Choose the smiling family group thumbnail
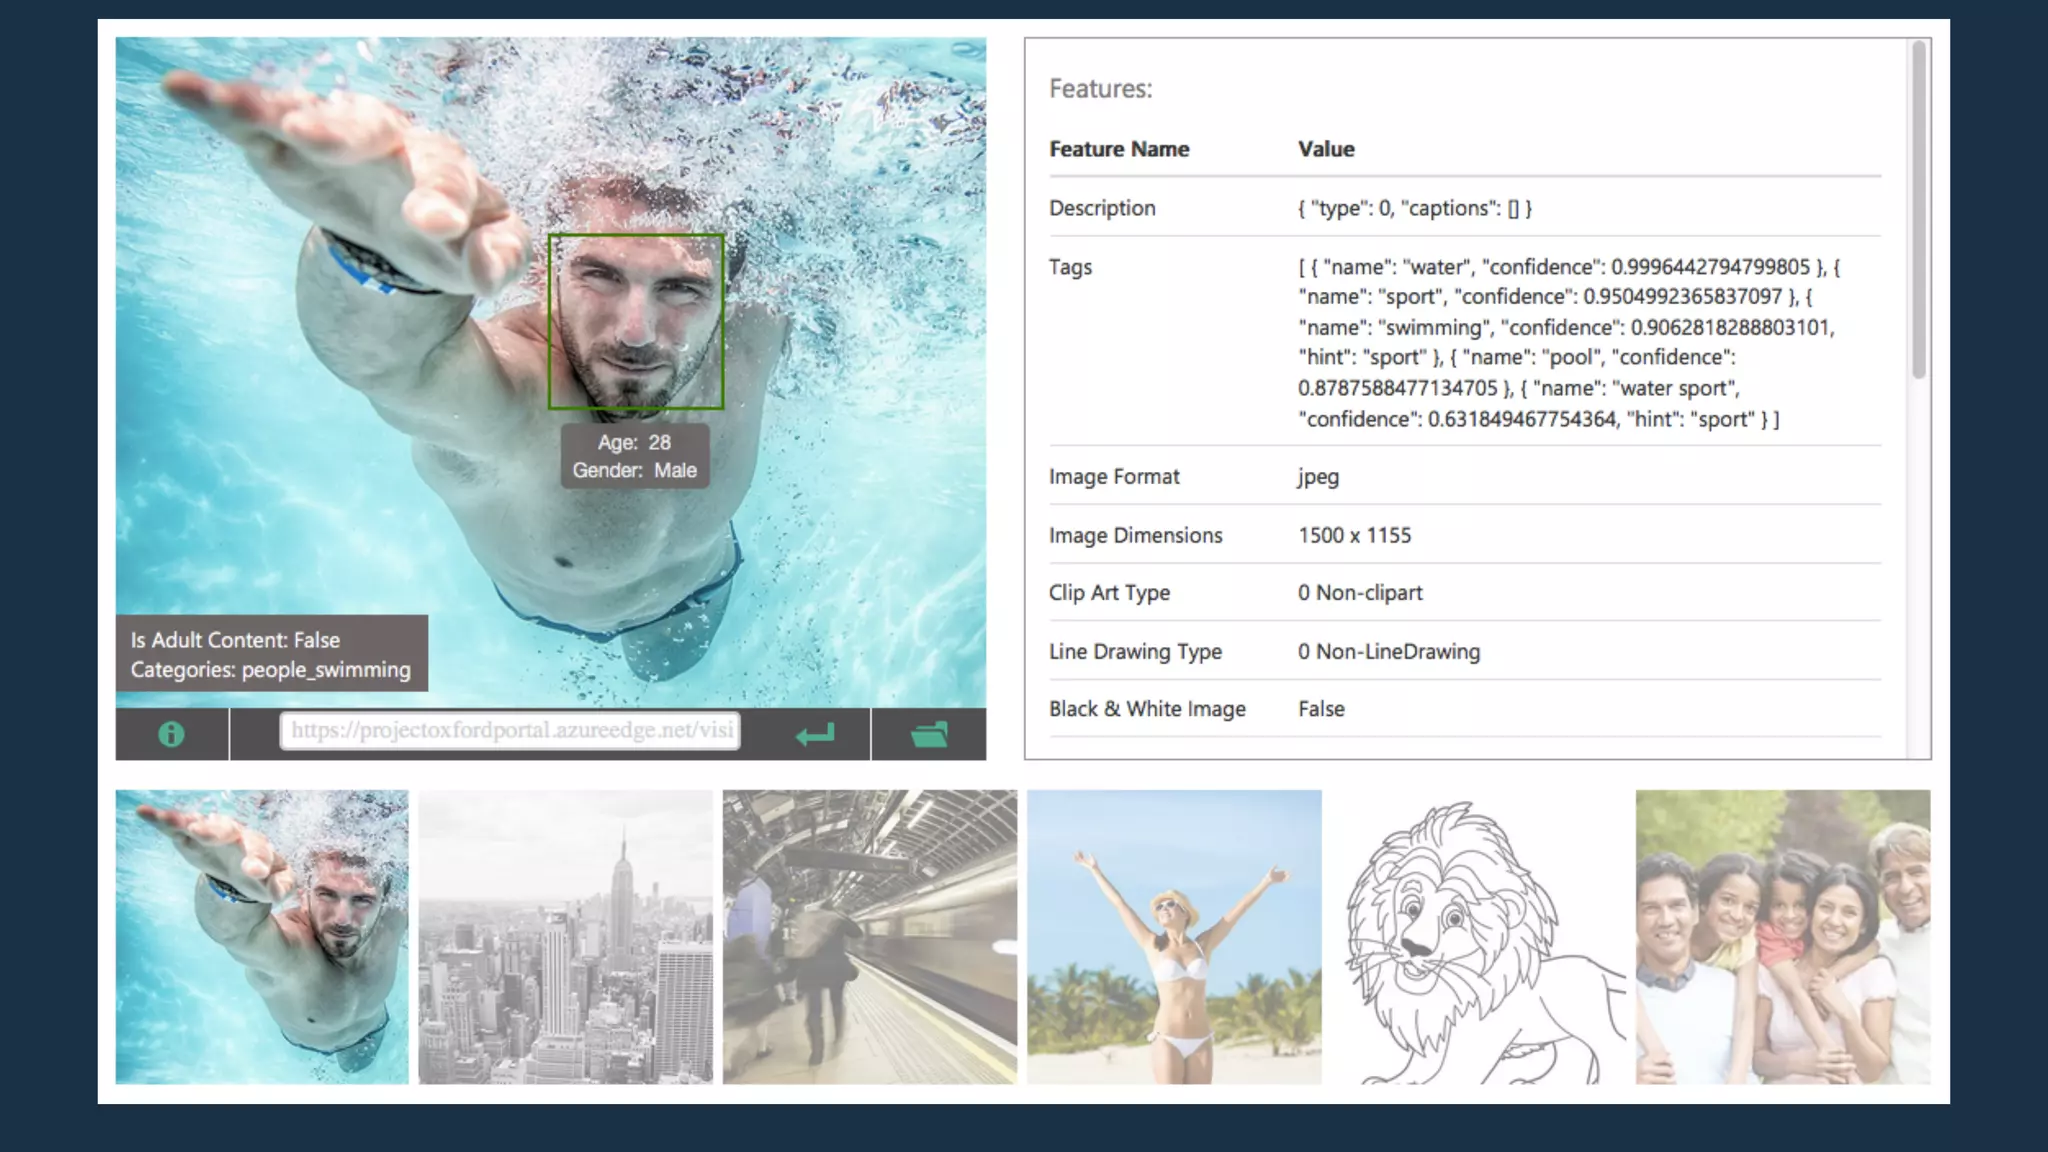This screenshot has height=1152, width=2048. (x=1782, y=937)
